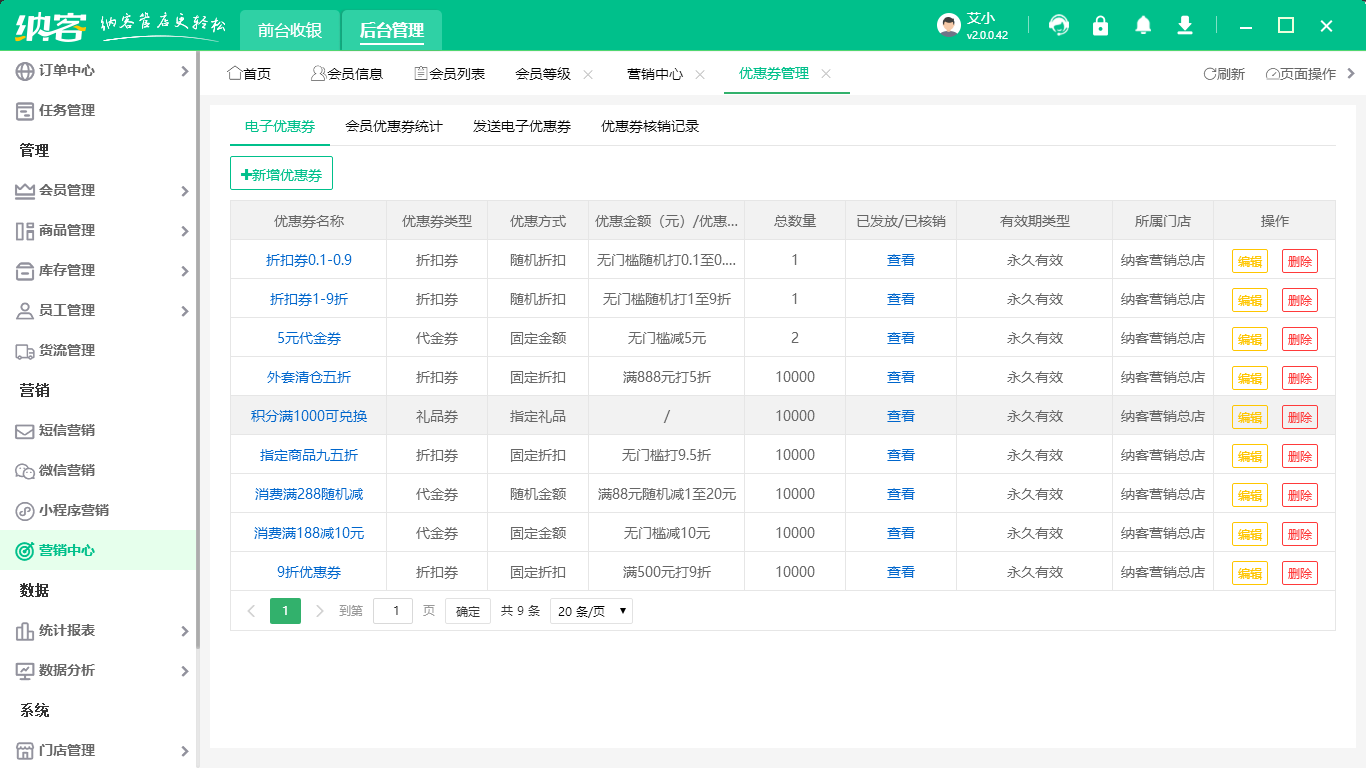
Task: Open the notification bell icon
Action: pos(1143,26)
